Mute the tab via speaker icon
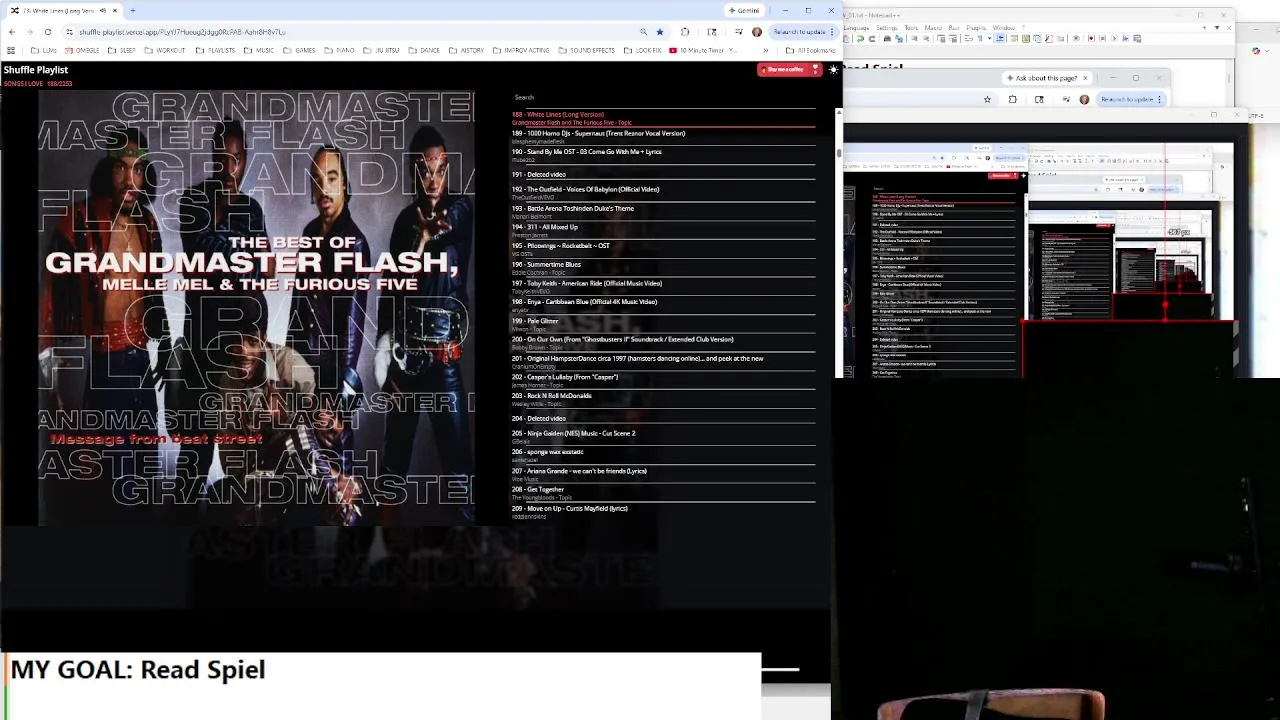 click(103, 10)
